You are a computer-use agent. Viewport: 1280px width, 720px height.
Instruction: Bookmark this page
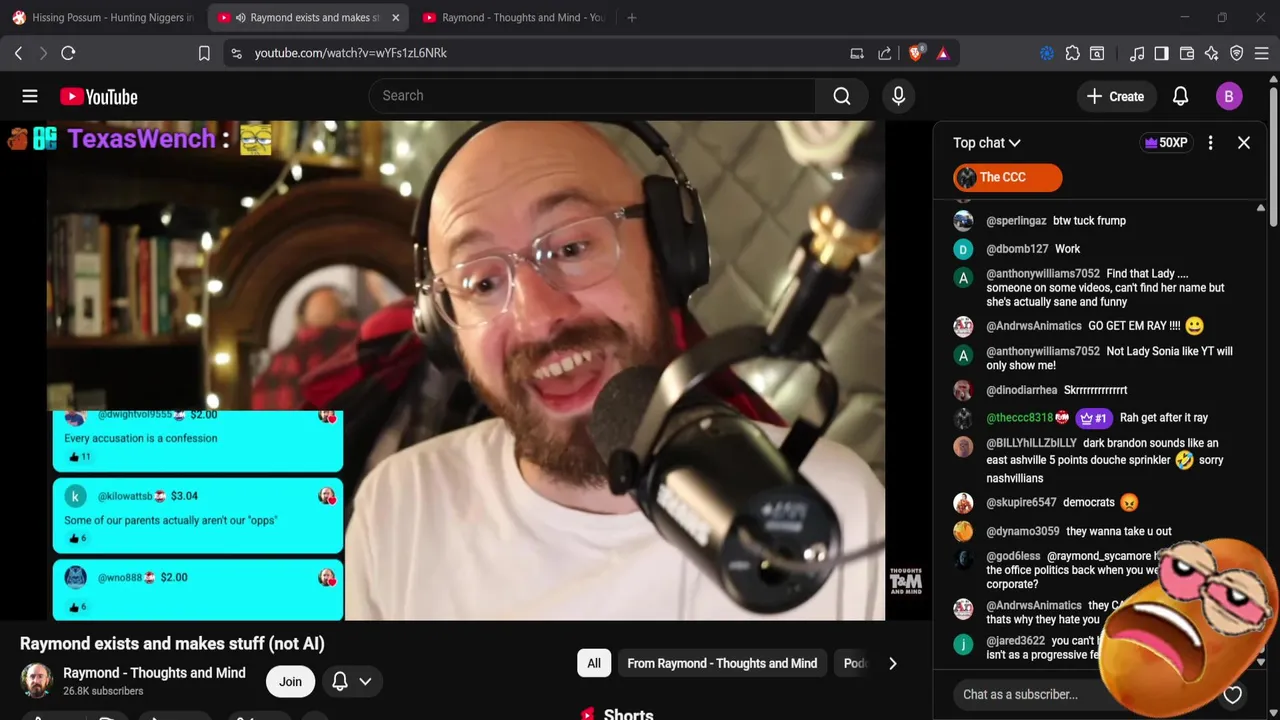pyautogui.click(x=204, y=53)
